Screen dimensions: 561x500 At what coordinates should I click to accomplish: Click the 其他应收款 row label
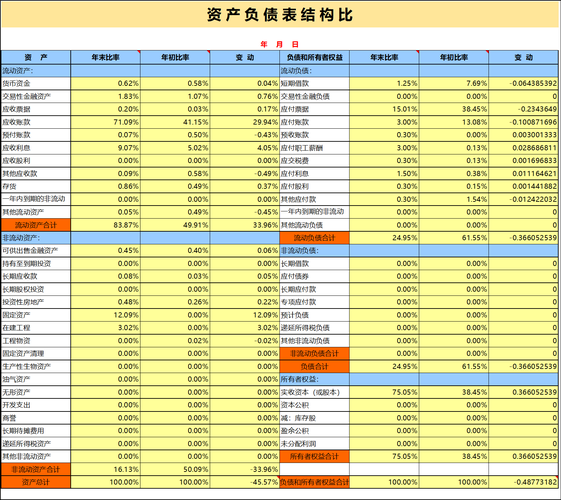[x=36, y=173]
